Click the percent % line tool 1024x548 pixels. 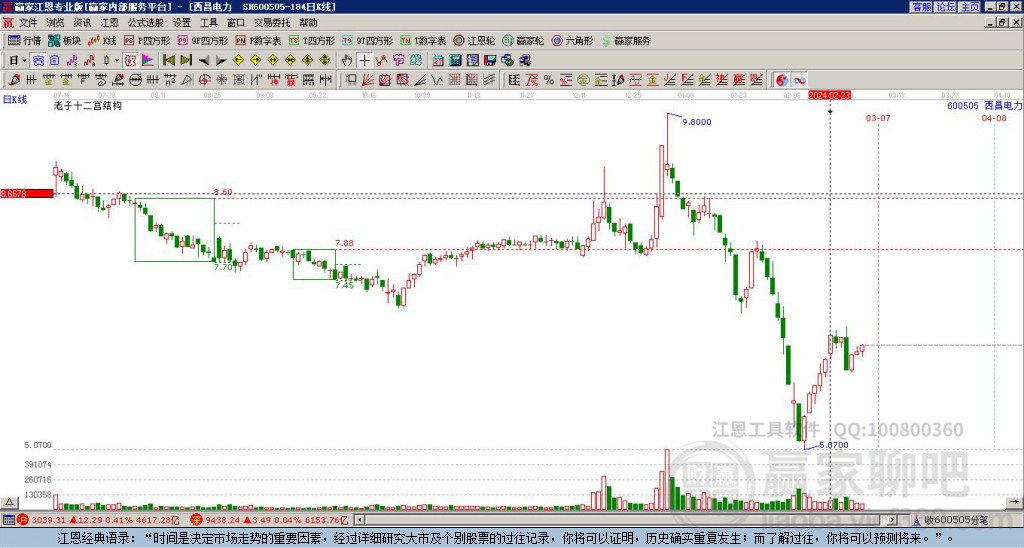click(549, 80)
